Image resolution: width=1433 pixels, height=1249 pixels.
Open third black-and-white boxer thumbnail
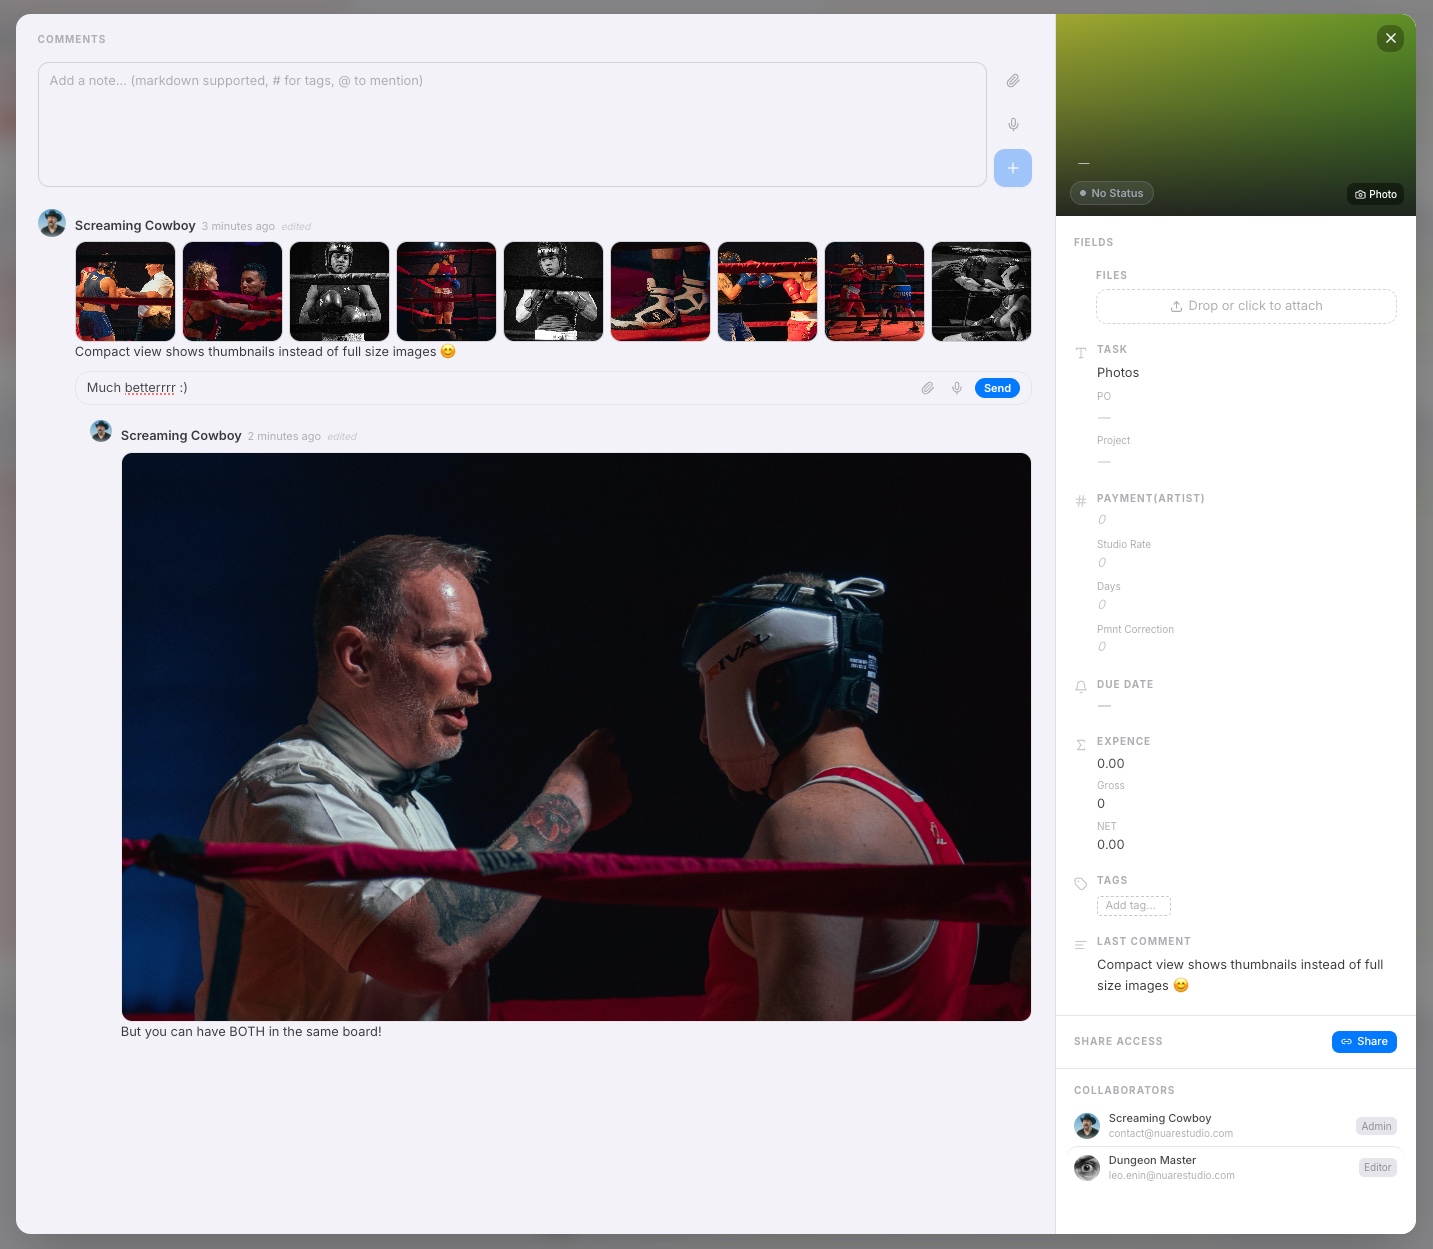tap(339, 291)
